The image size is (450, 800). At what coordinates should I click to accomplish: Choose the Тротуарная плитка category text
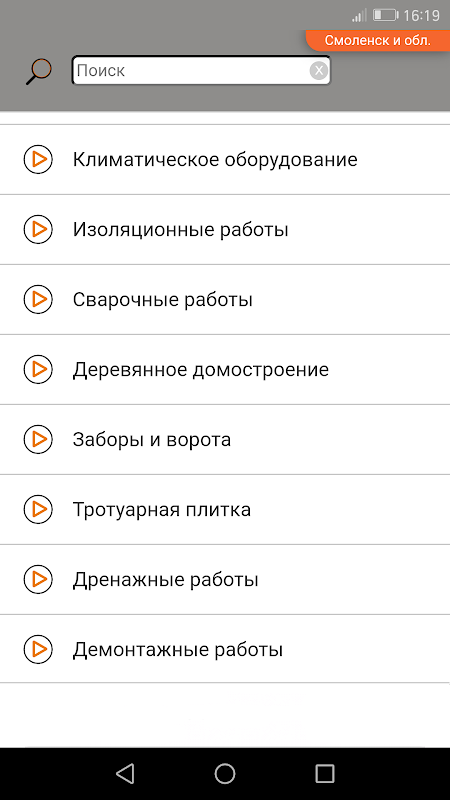162,509
